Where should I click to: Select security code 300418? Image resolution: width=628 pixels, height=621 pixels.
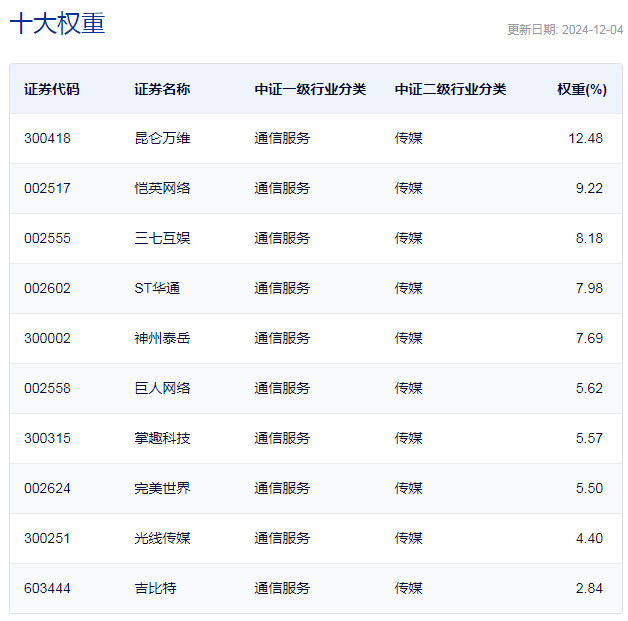[x=47, y=138]
